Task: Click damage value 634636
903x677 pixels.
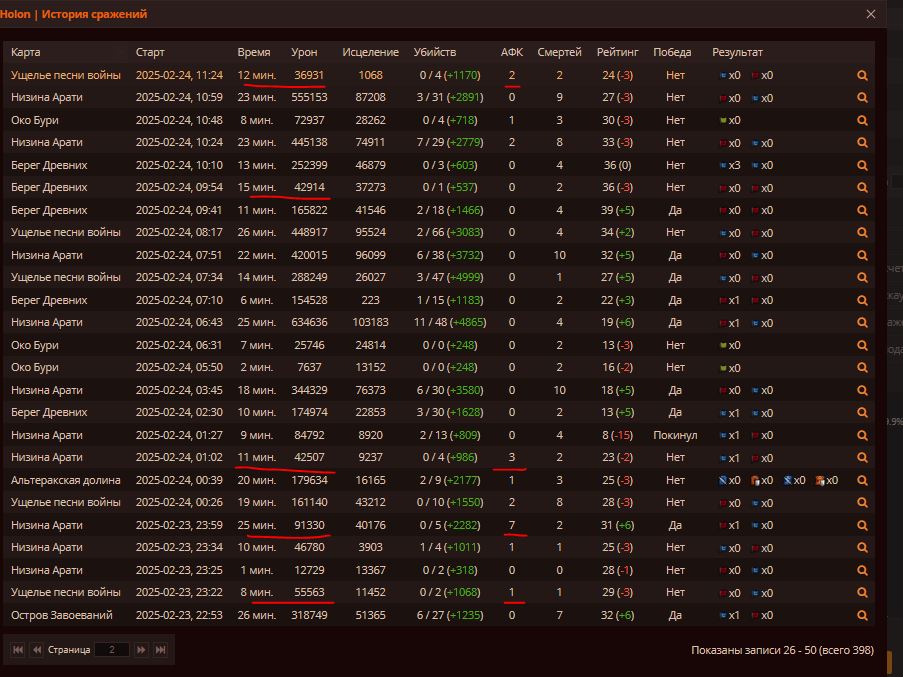Action: tap(309, 322)
